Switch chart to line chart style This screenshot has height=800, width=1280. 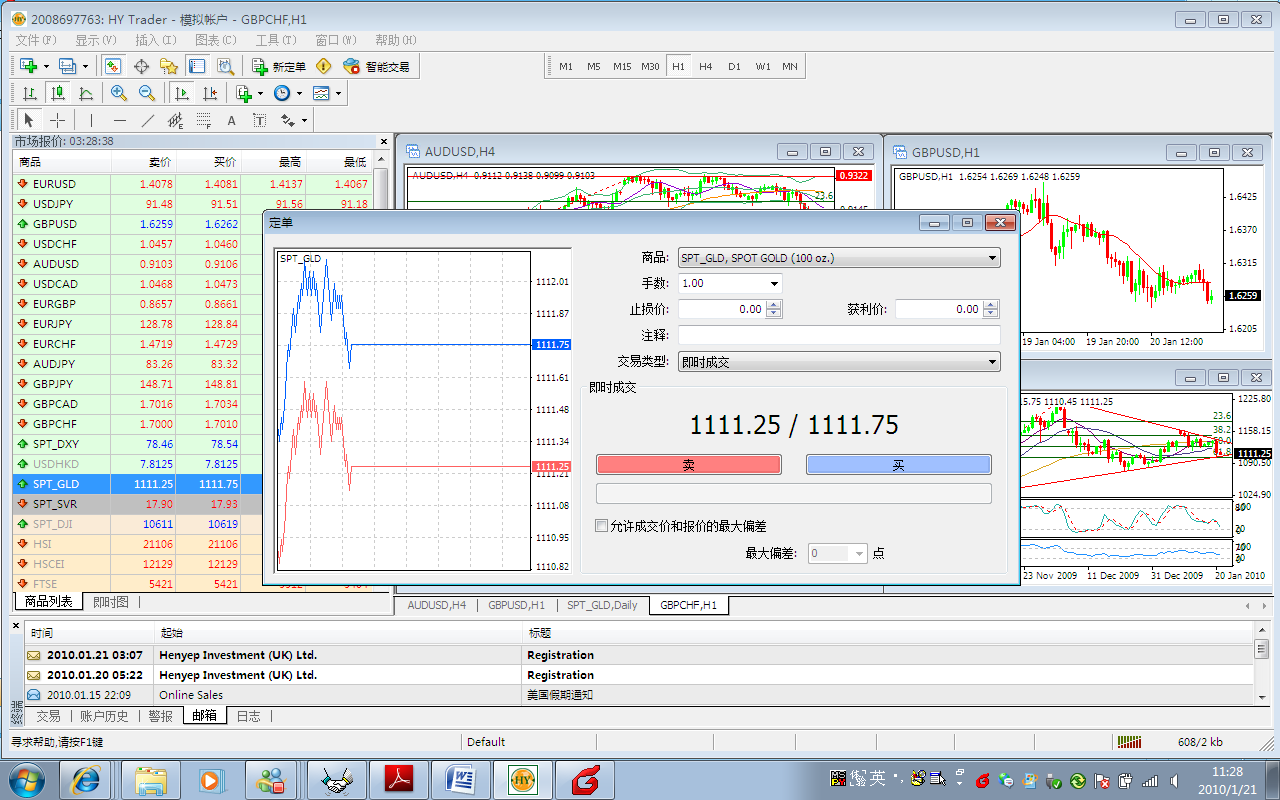tap(86, 93)
